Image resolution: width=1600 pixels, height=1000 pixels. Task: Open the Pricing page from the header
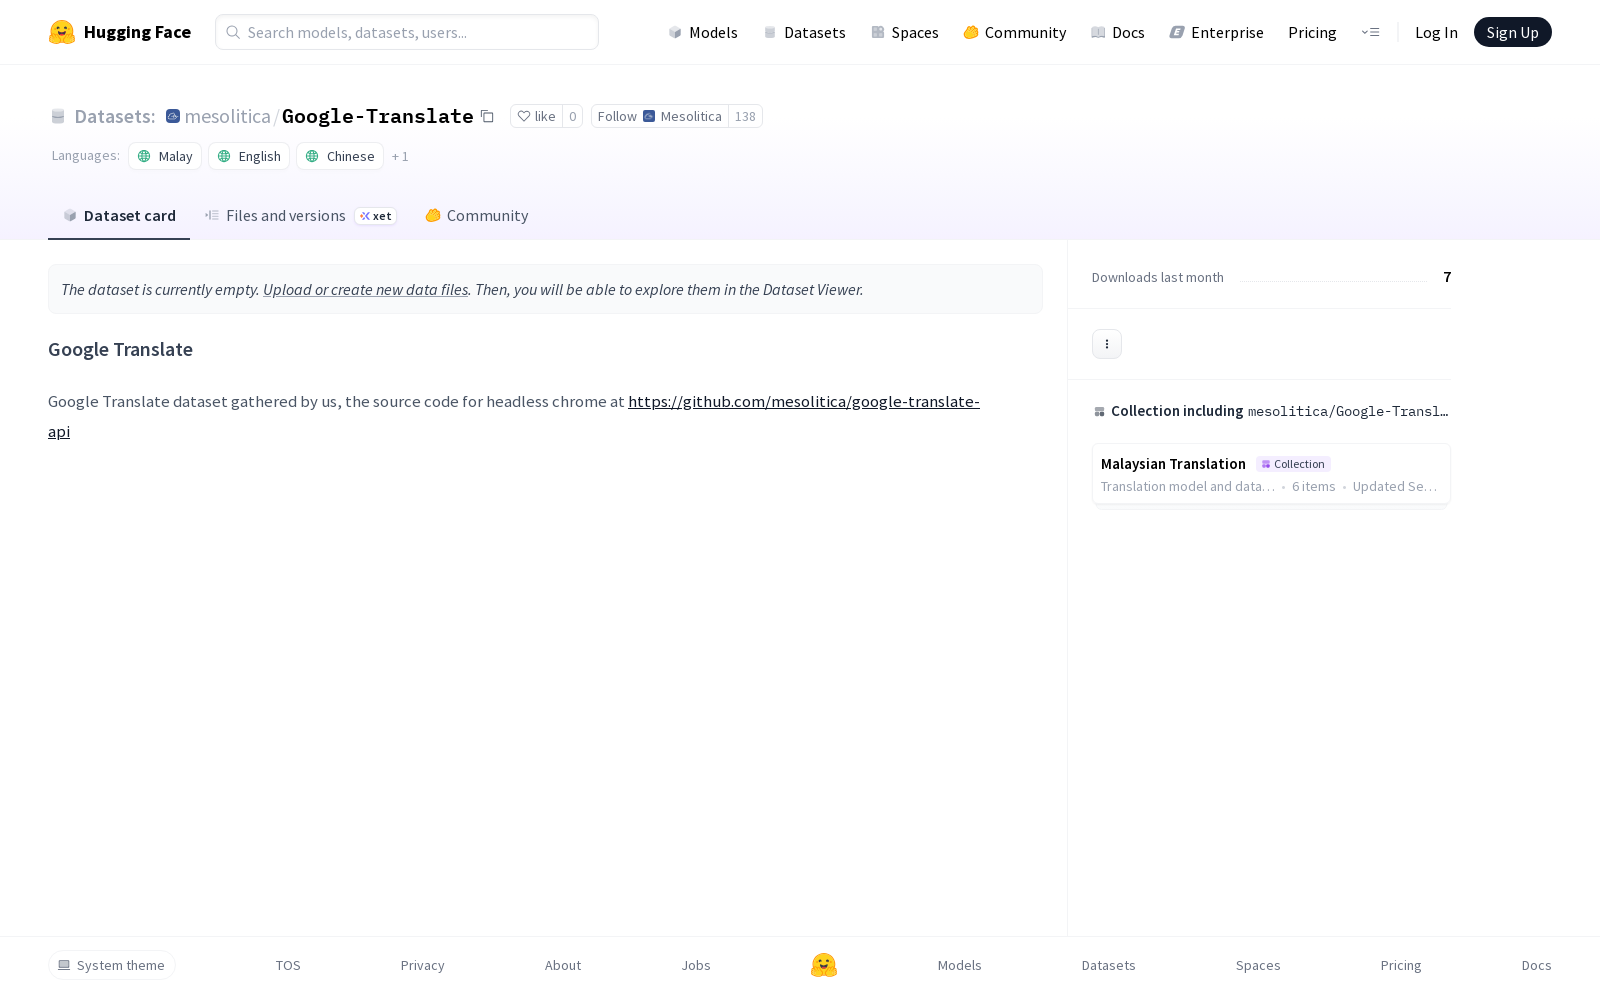pos(1312,32)
